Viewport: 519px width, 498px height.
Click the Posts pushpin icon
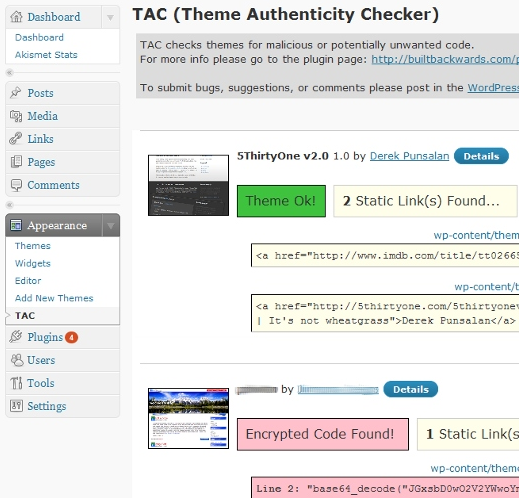point(15,93)
